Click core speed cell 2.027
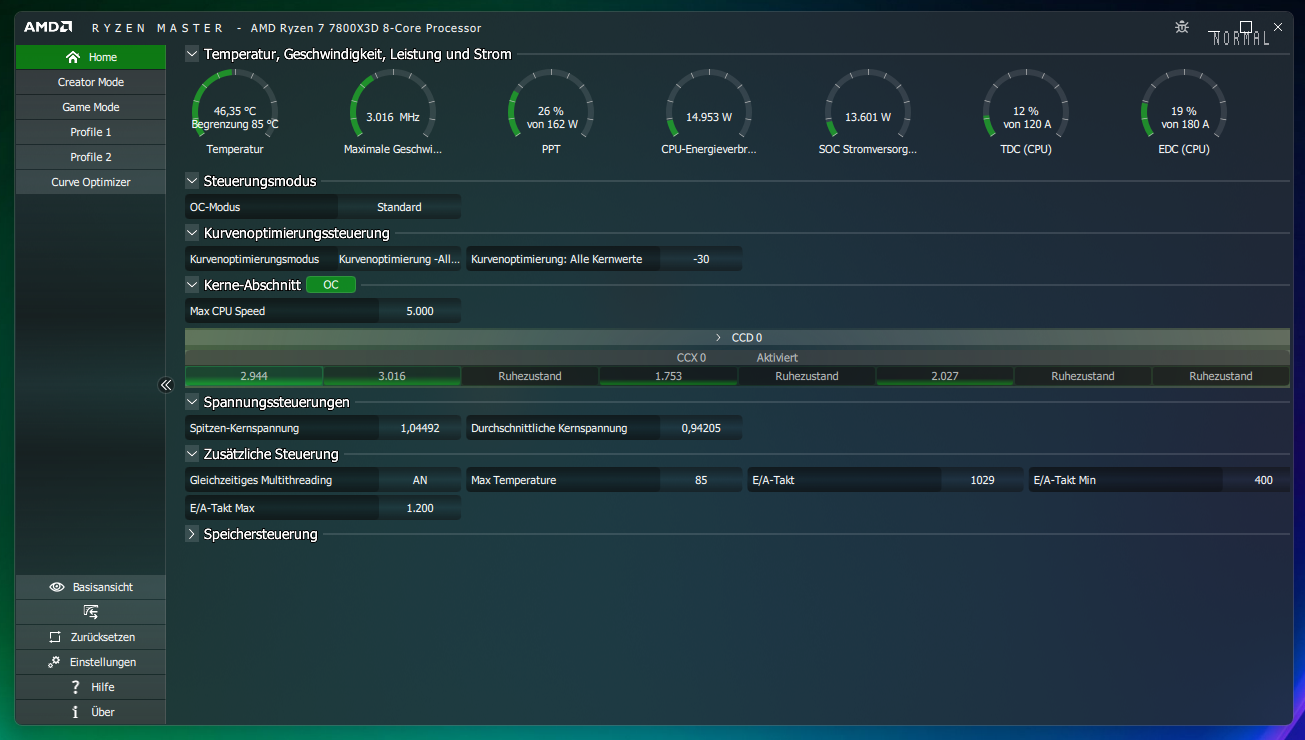Screen dimensions: 1305x740 (x=945, y=376)
